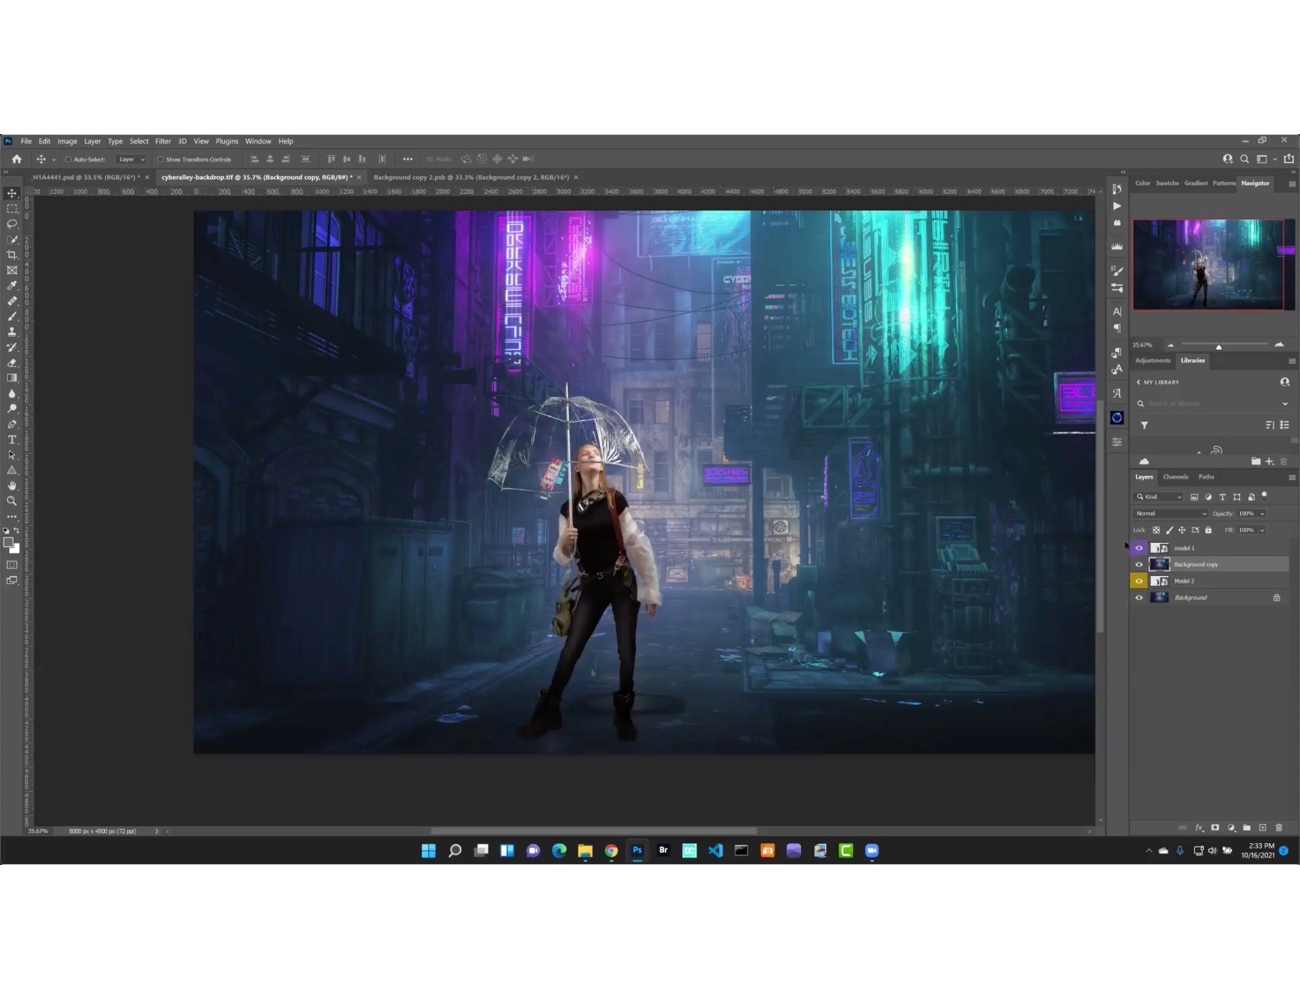This screenshot has height=1000, width=1300.
Task: Select the Lasso tool
Action: 12,223
